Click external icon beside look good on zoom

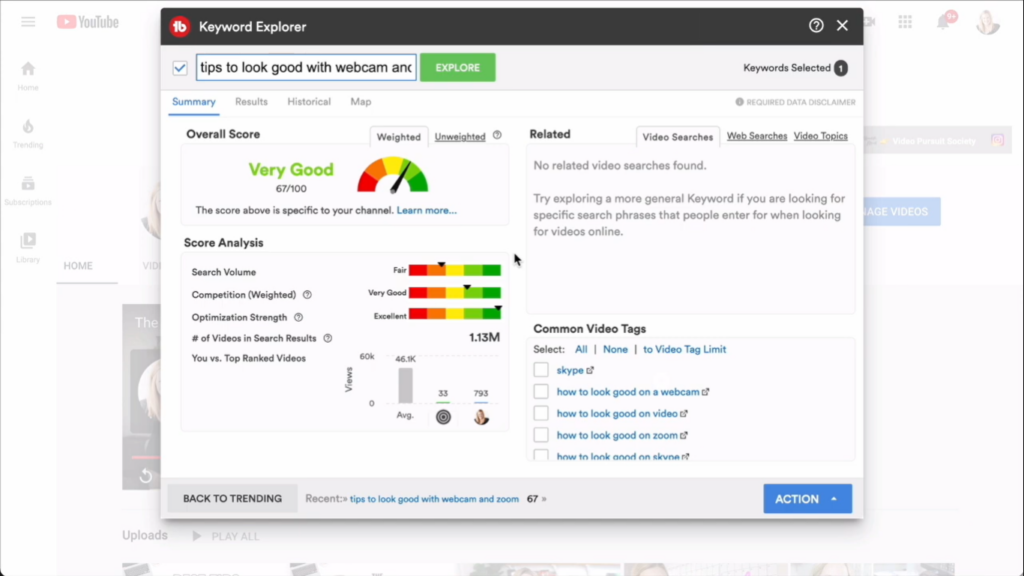coord(684,435)
